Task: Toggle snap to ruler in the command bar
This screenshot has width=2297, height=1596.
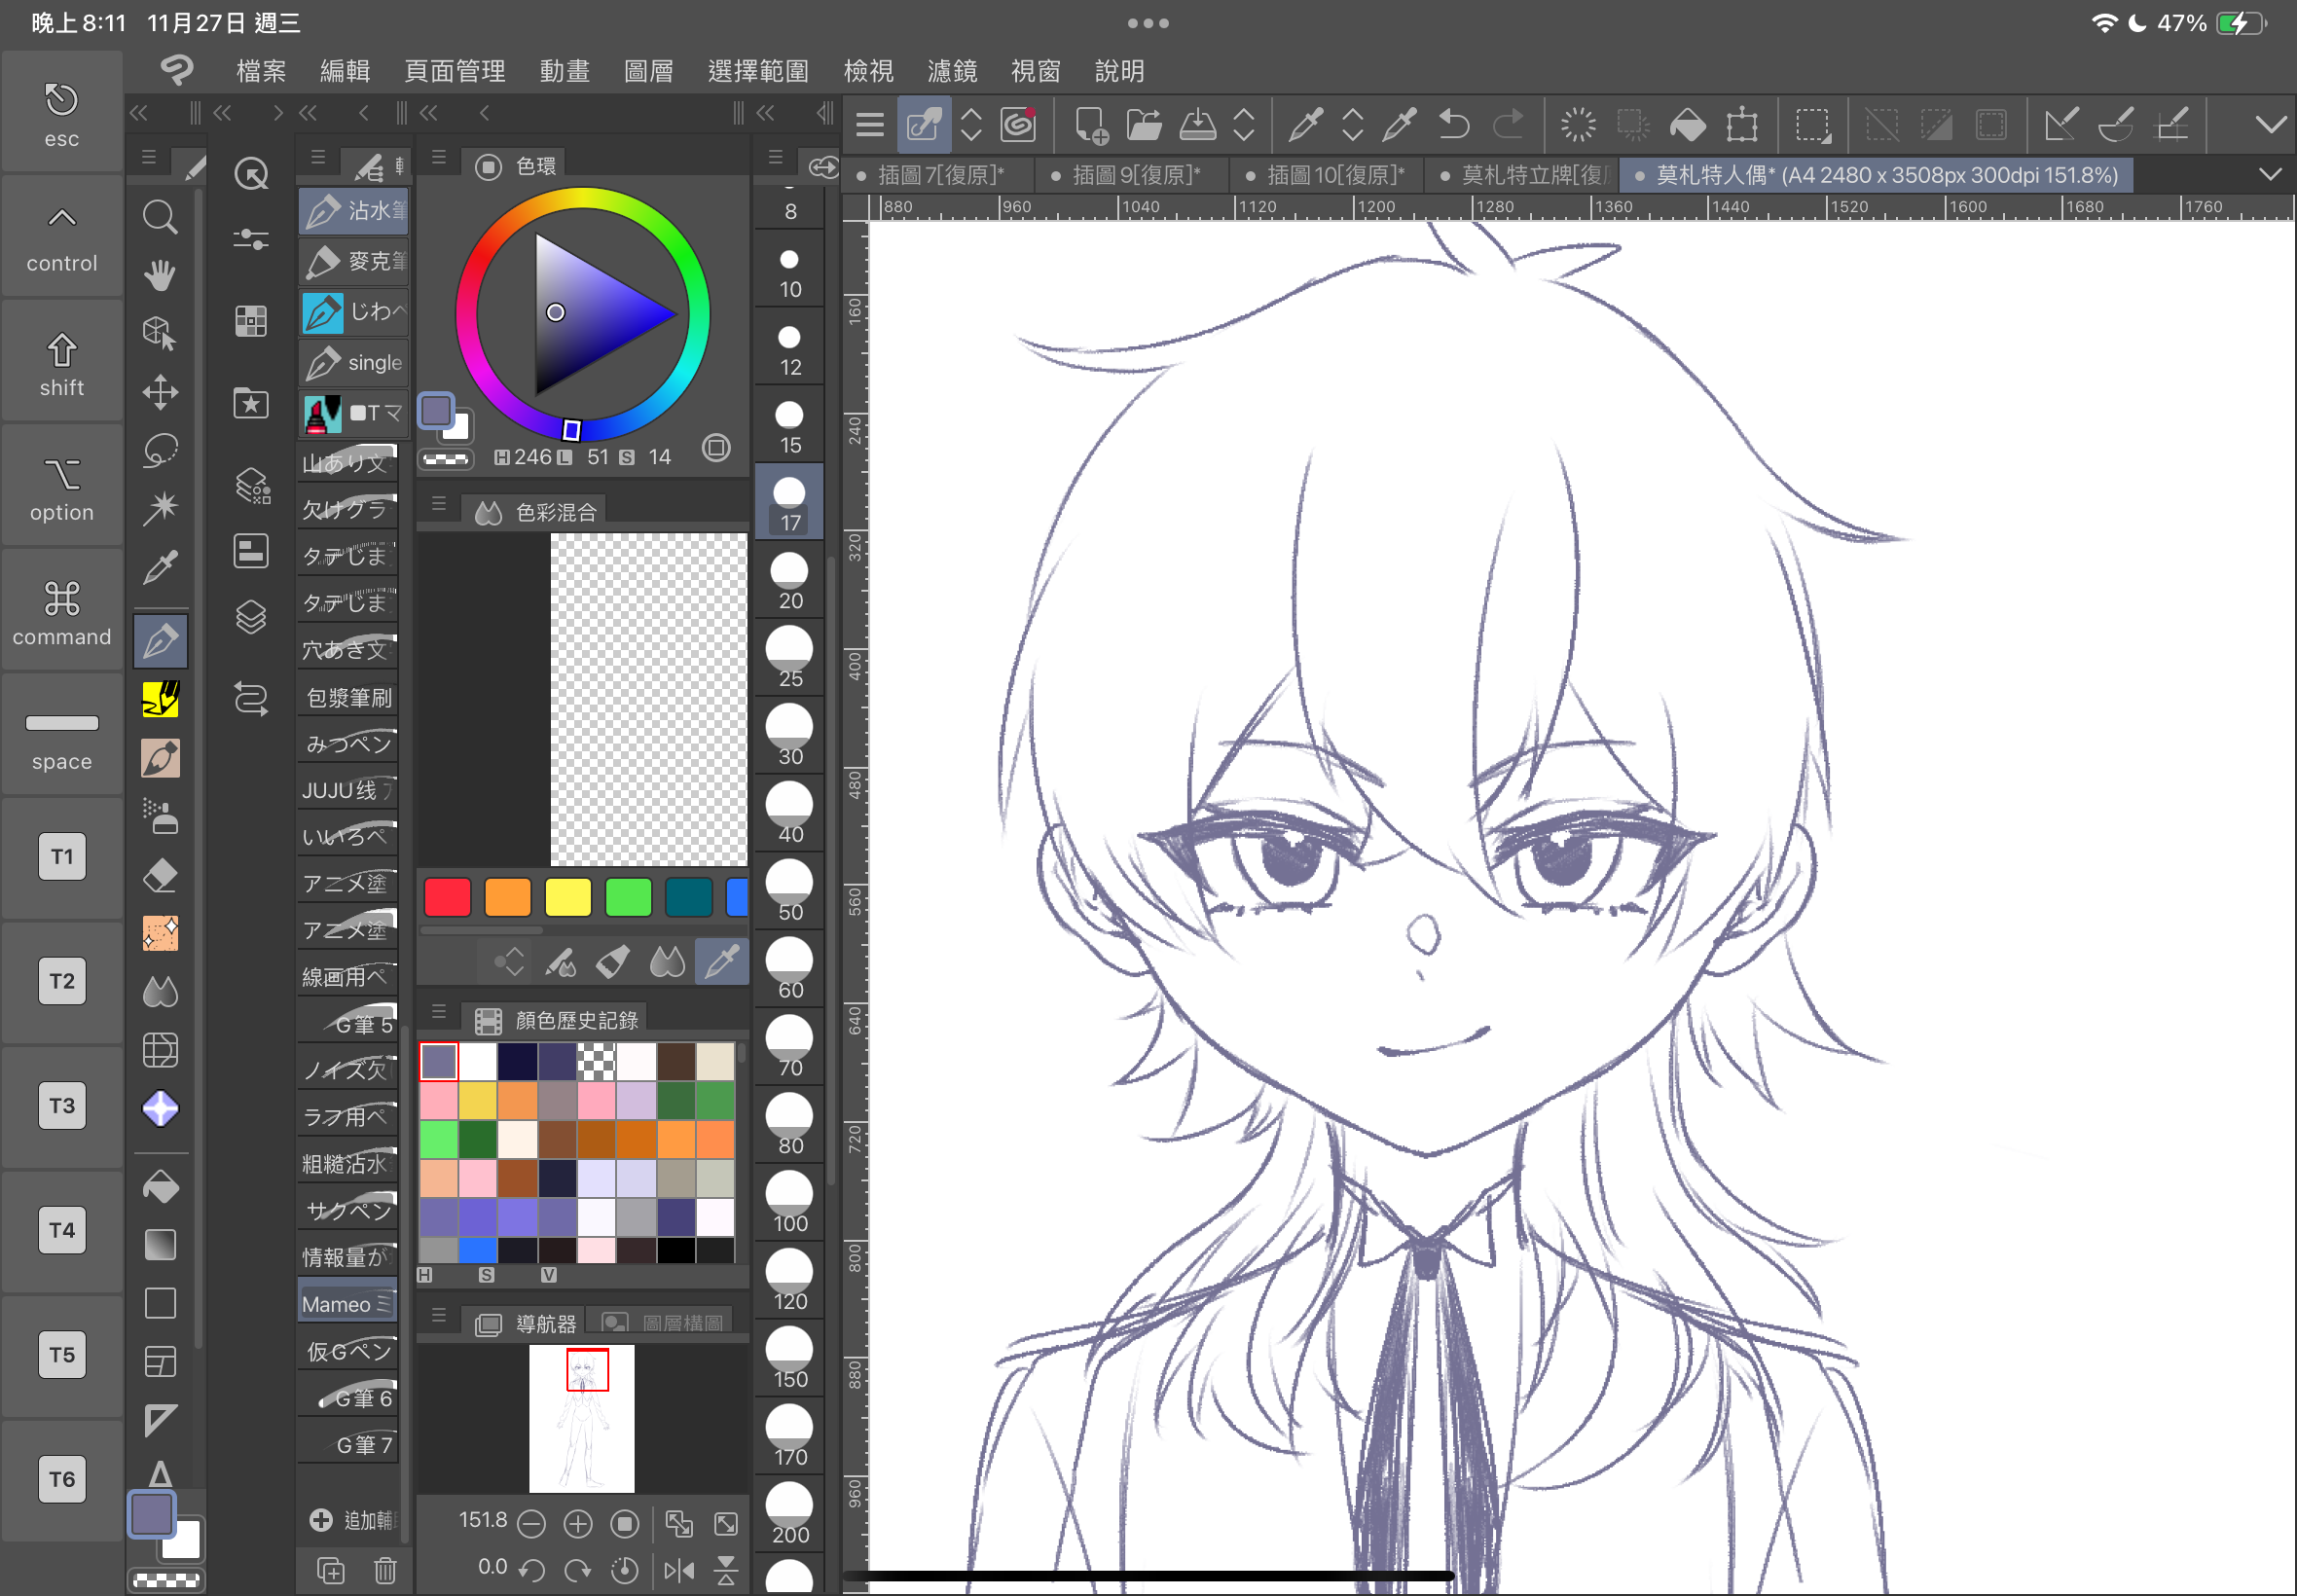Action: point(2062,125)
